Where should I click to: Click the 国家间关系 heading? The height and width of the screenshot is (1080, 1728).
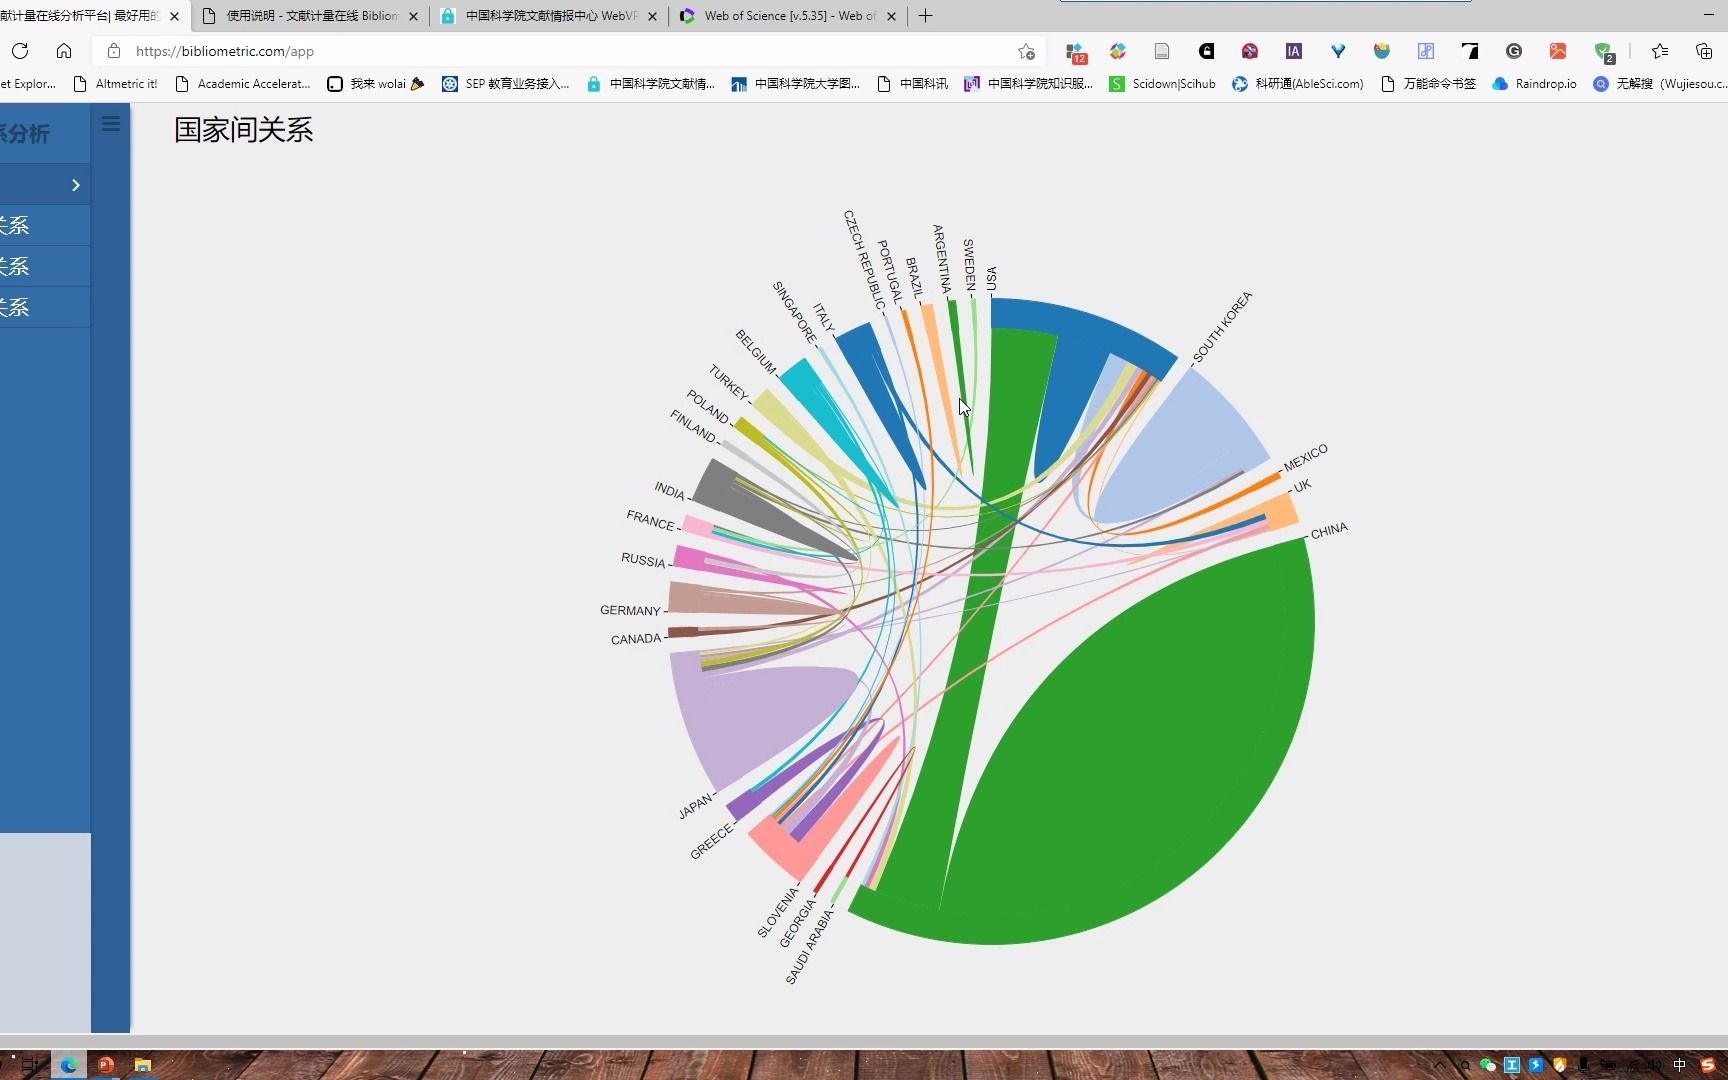pyautogui.click(x=244, y=130)
